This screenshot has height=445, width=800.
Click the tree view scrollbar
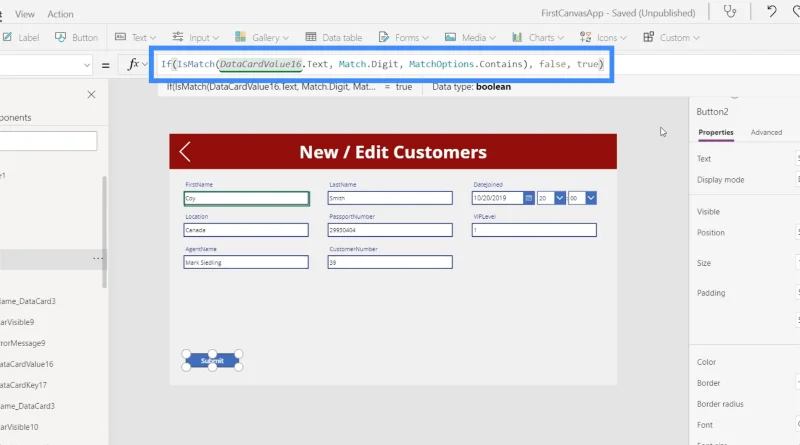click(x=105, y=232)
